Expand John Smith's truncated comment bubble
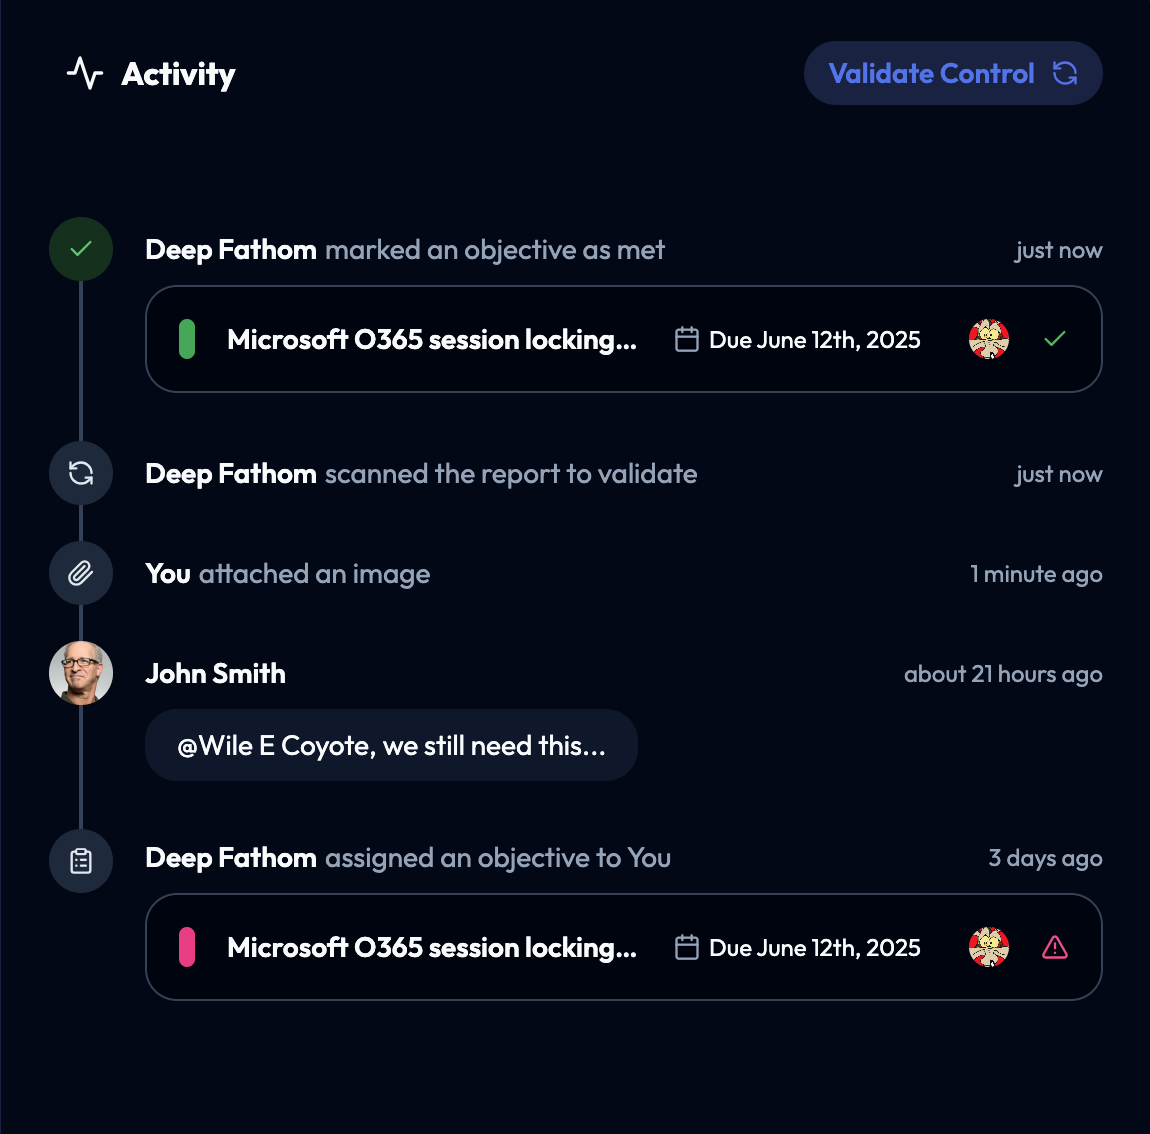 click(391, 745)
